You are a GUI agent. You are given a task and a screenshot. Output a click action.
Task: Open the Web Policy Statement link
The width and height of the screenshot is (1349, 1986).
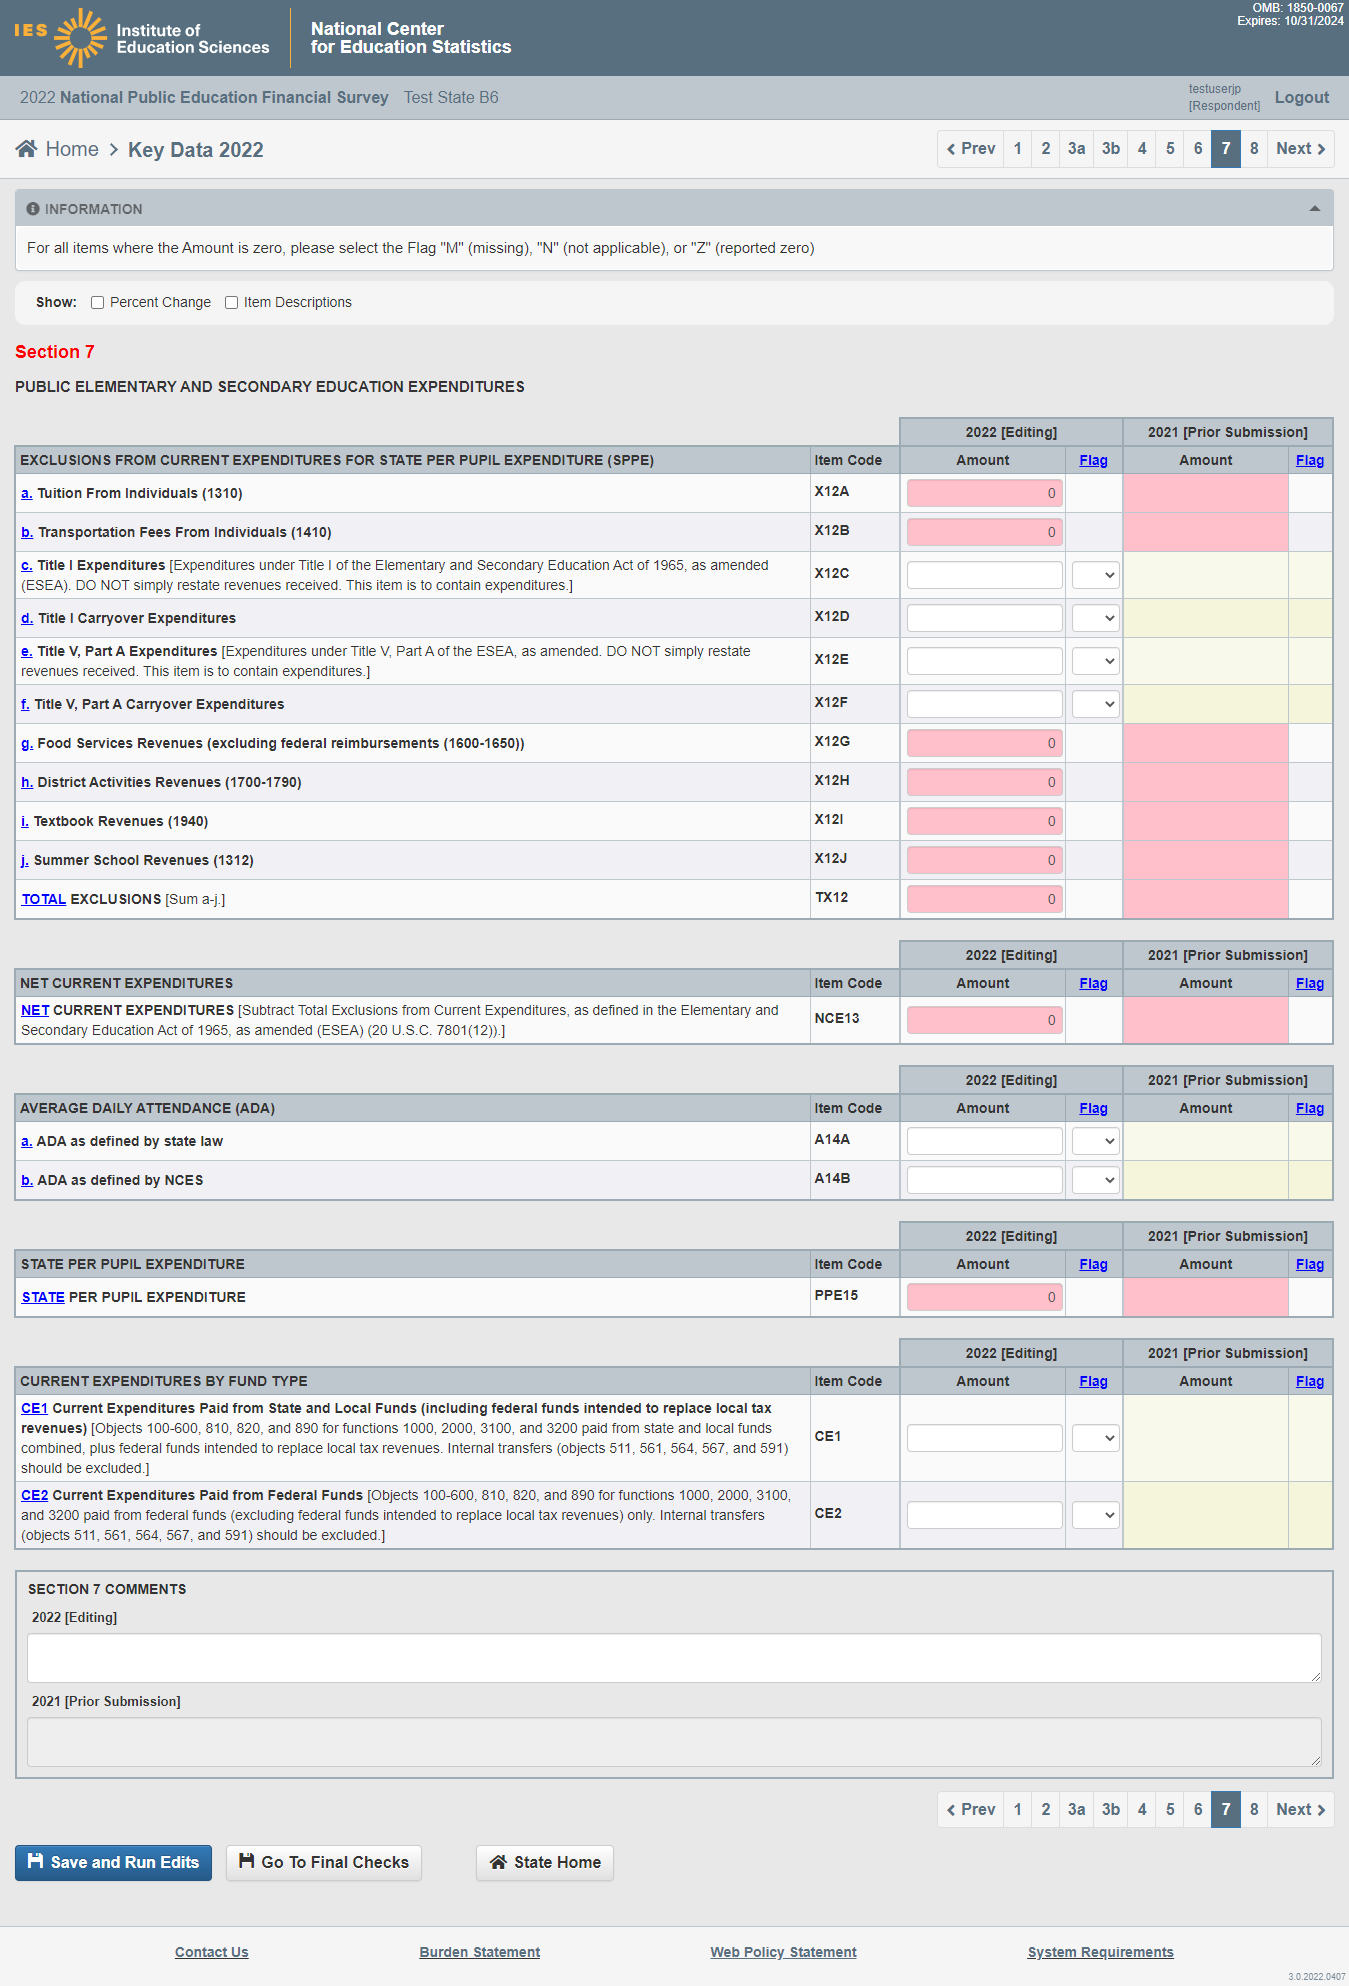pyautogui.click(x=784, y=1952)
